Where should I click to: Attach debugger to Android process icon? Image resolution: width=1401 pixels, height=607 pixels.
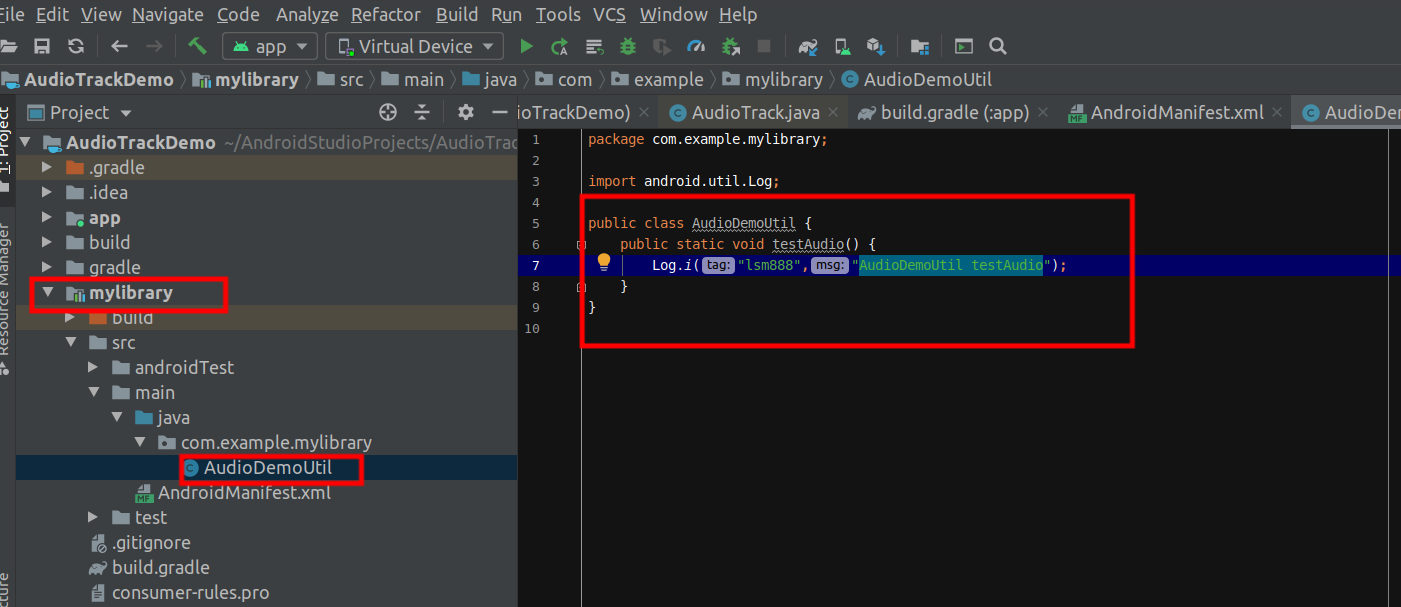731,46
